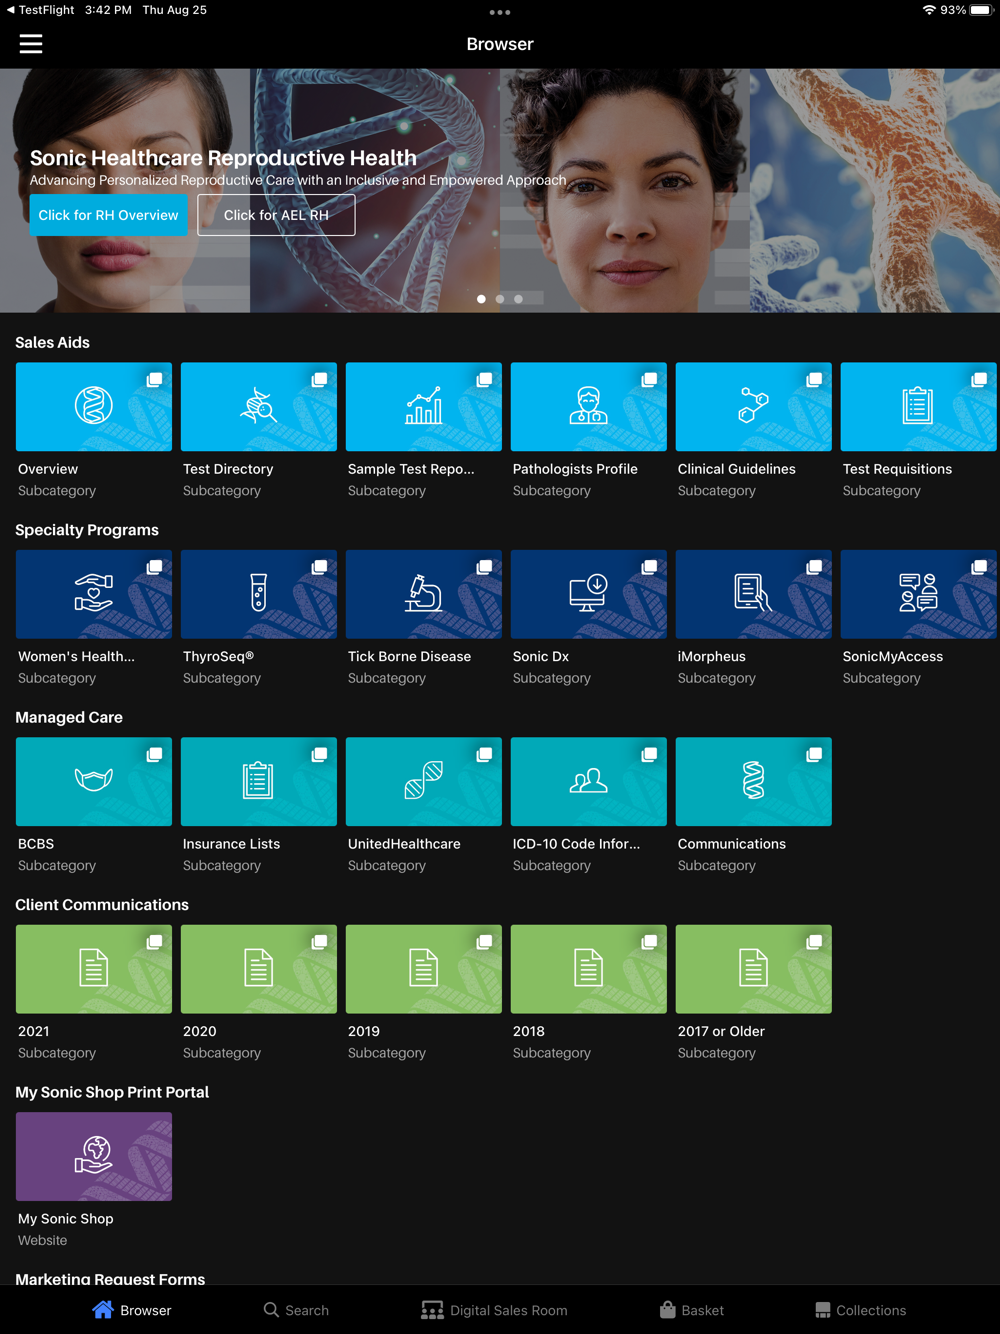Open the 2021 client communications tile

click(94, 969)
